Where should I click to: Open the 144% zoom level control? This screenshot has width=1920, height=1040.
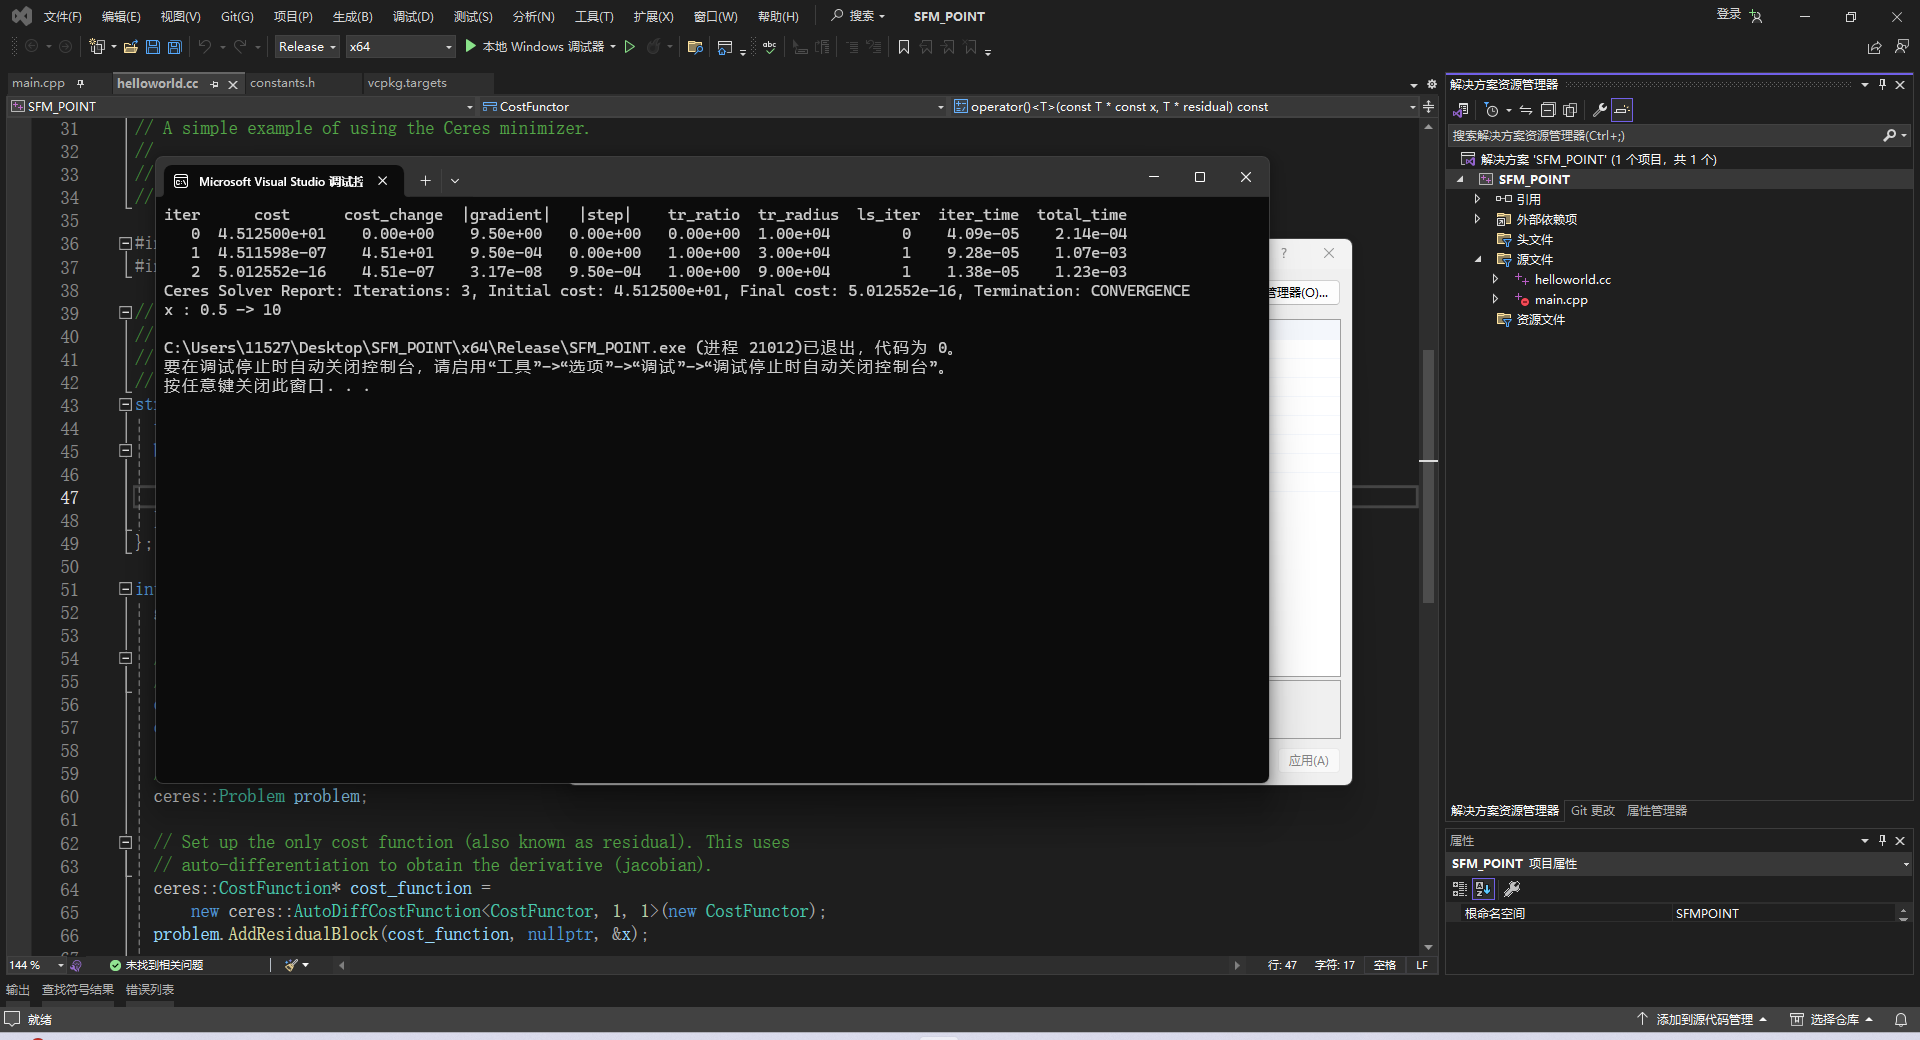[x=30, y=965]
